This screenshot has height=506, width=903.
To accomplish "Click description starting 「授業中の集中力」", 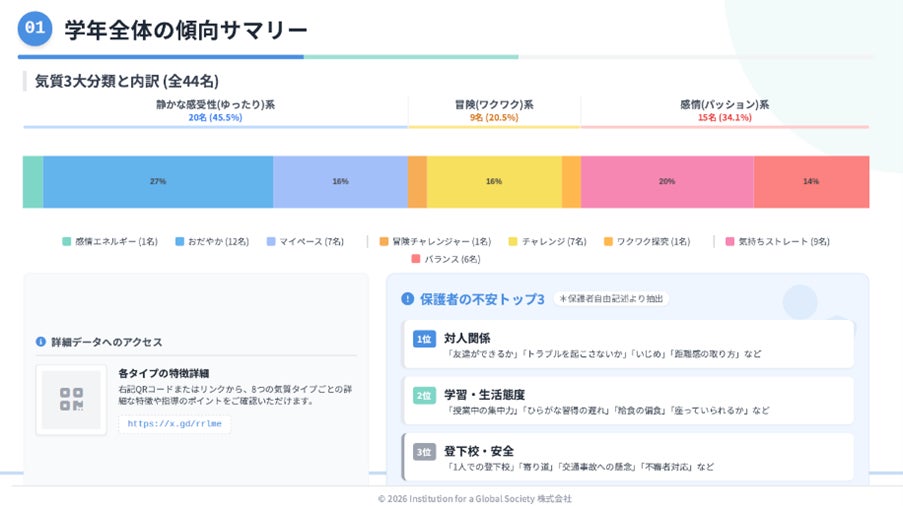I will [x=608, y=410].
